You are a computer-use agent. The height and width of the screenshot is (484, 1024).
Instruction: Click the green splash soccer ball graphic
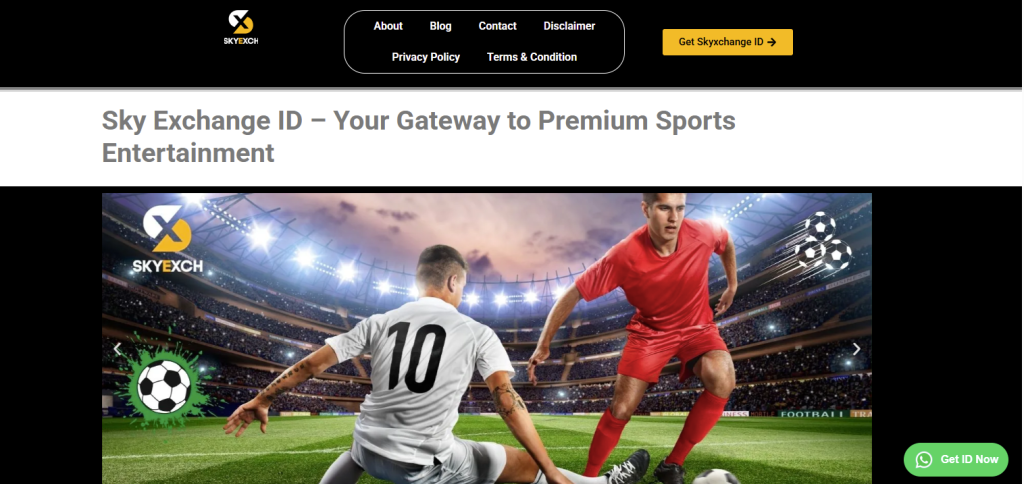164,384
